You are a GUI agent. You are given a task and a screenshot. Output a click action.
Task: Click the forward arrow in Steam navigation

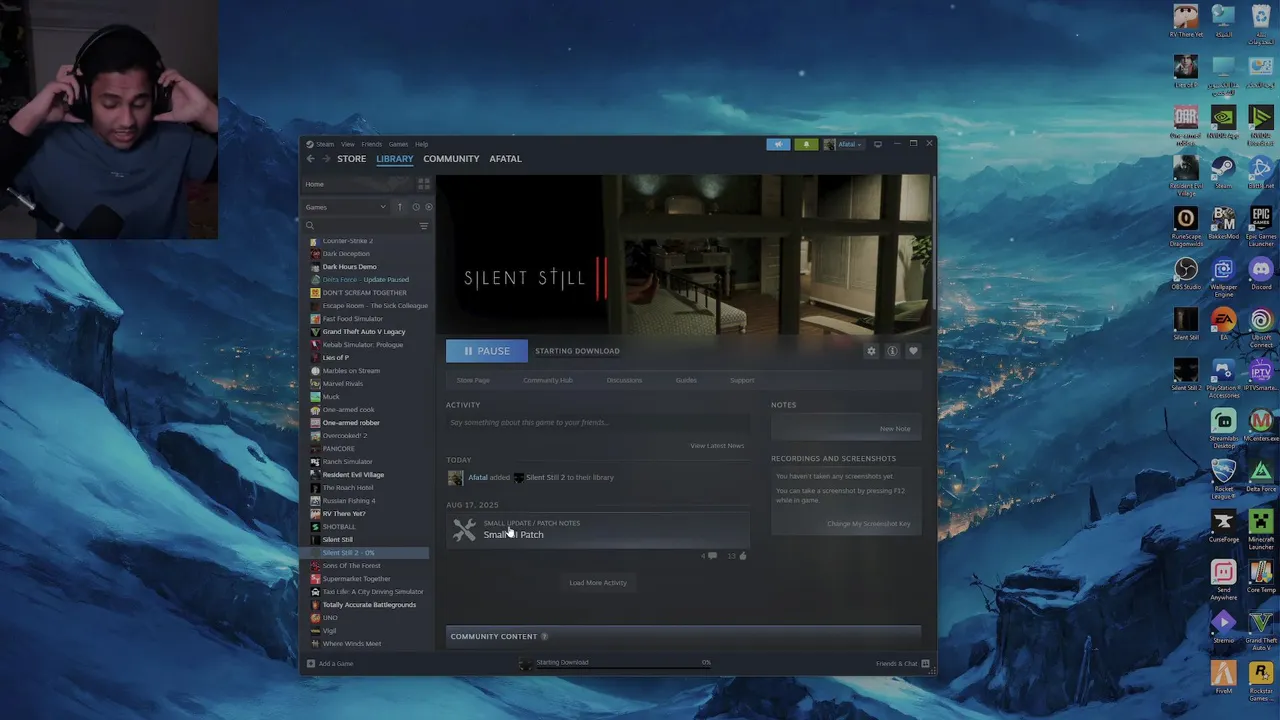point(325,159)
